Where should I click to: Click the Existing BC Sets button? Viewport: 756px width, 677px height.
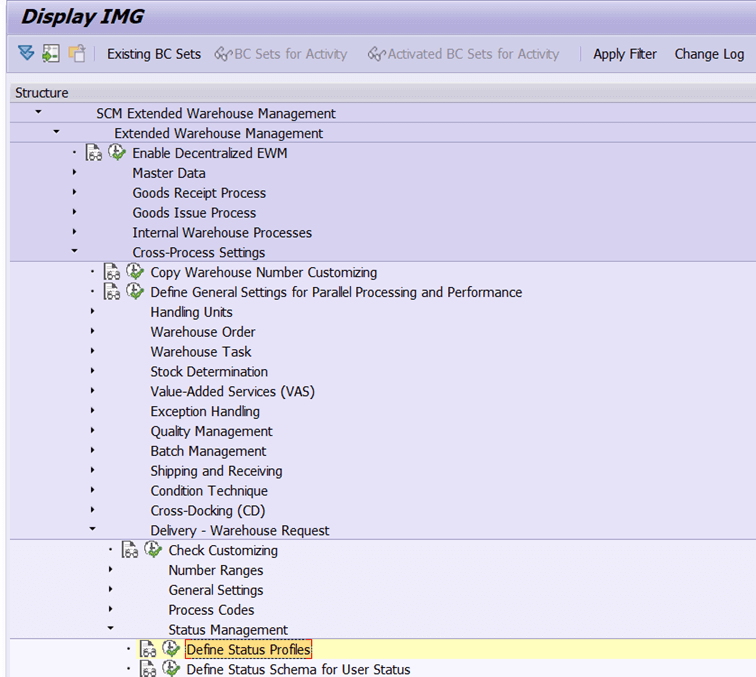coord(154,54)
